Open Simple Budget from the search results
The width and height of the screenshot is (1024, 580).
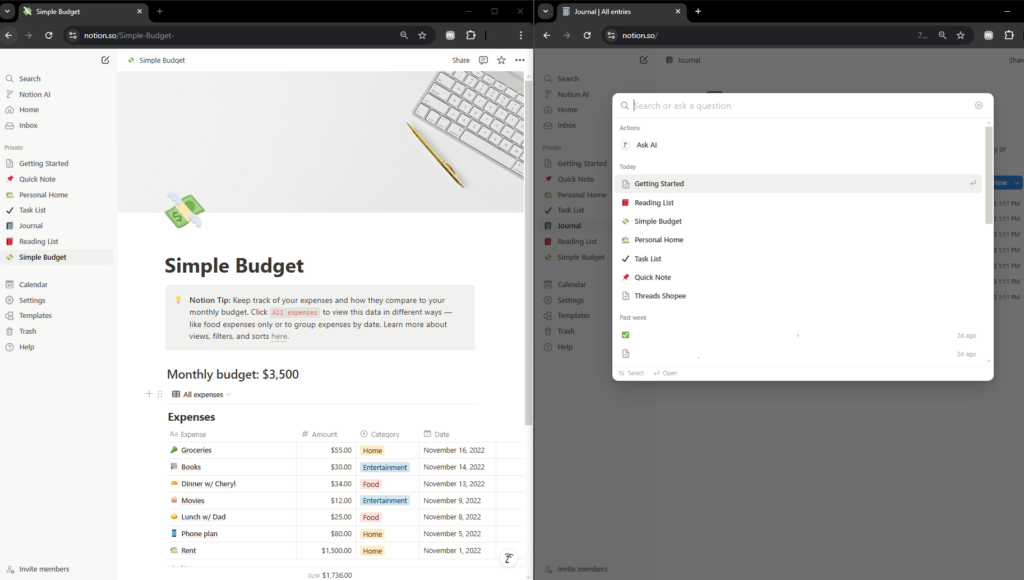pos(799,221)
